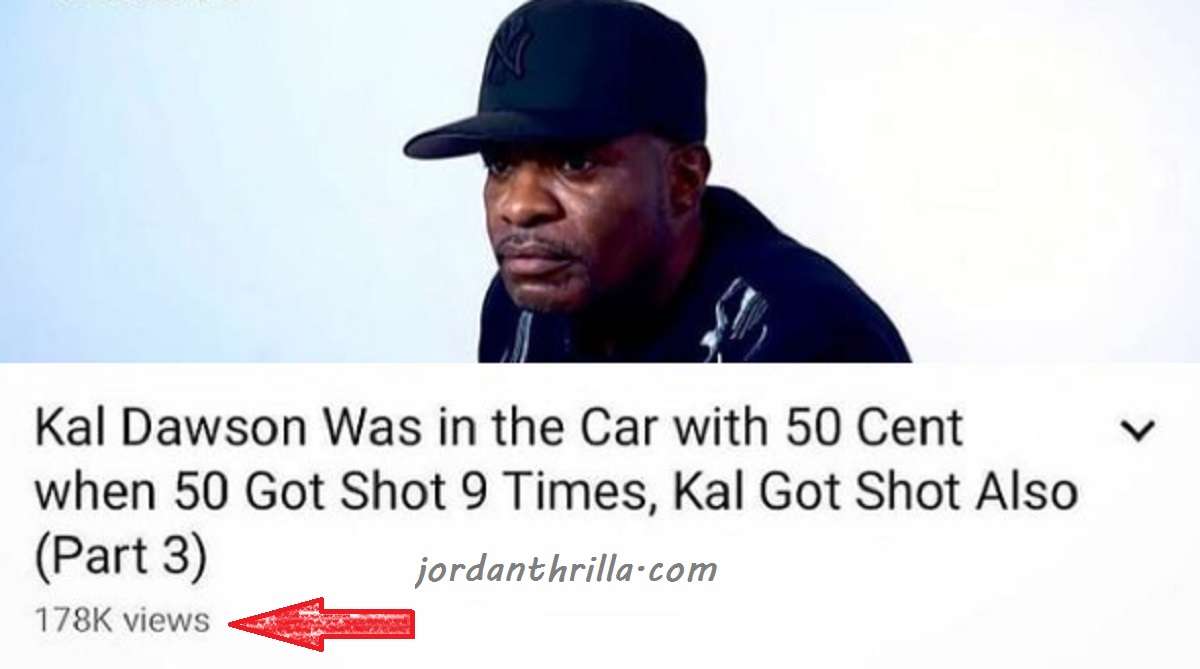Tap the "(Part 3)" title text
Screen dimensions: 1200x669
tap(120, 556)
